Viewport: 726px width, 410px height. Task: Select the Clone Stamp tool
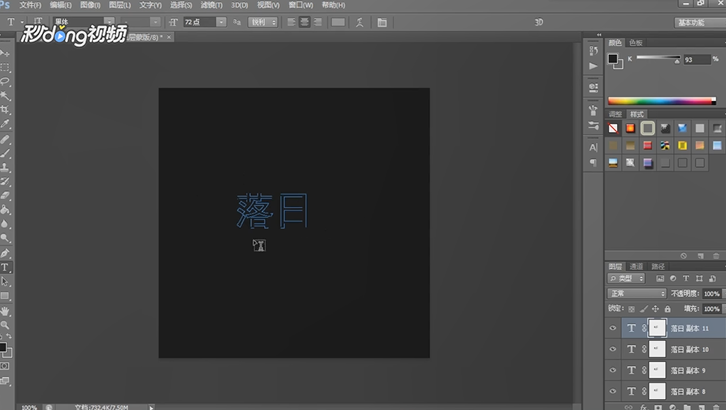5,167
